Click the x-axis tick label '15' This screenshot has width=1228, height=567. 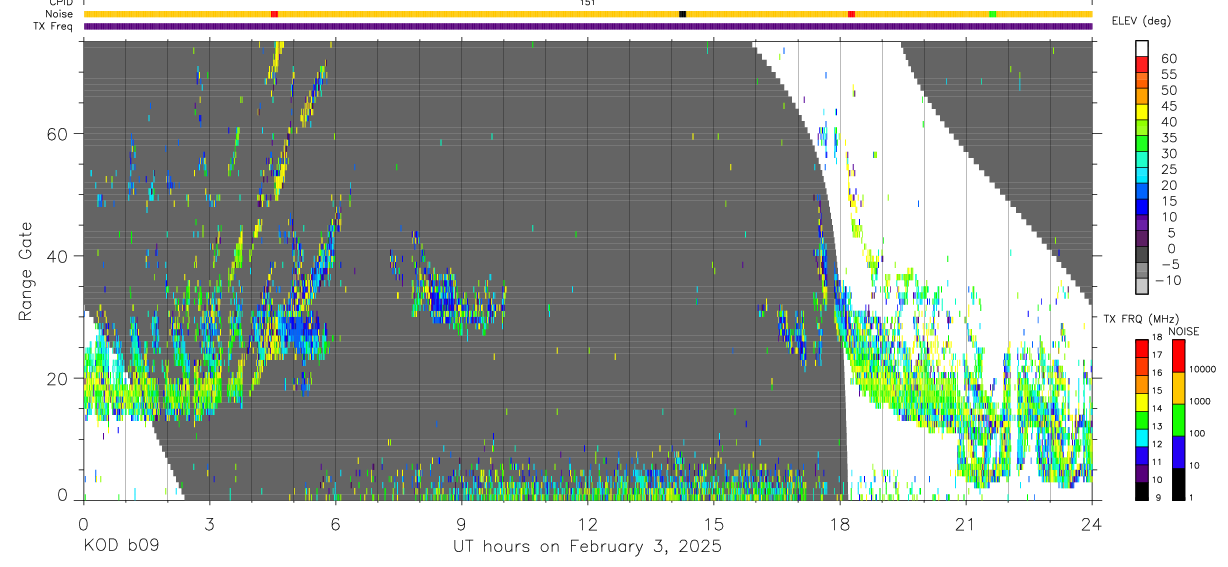pyautogui.click(x=713, y=524)
